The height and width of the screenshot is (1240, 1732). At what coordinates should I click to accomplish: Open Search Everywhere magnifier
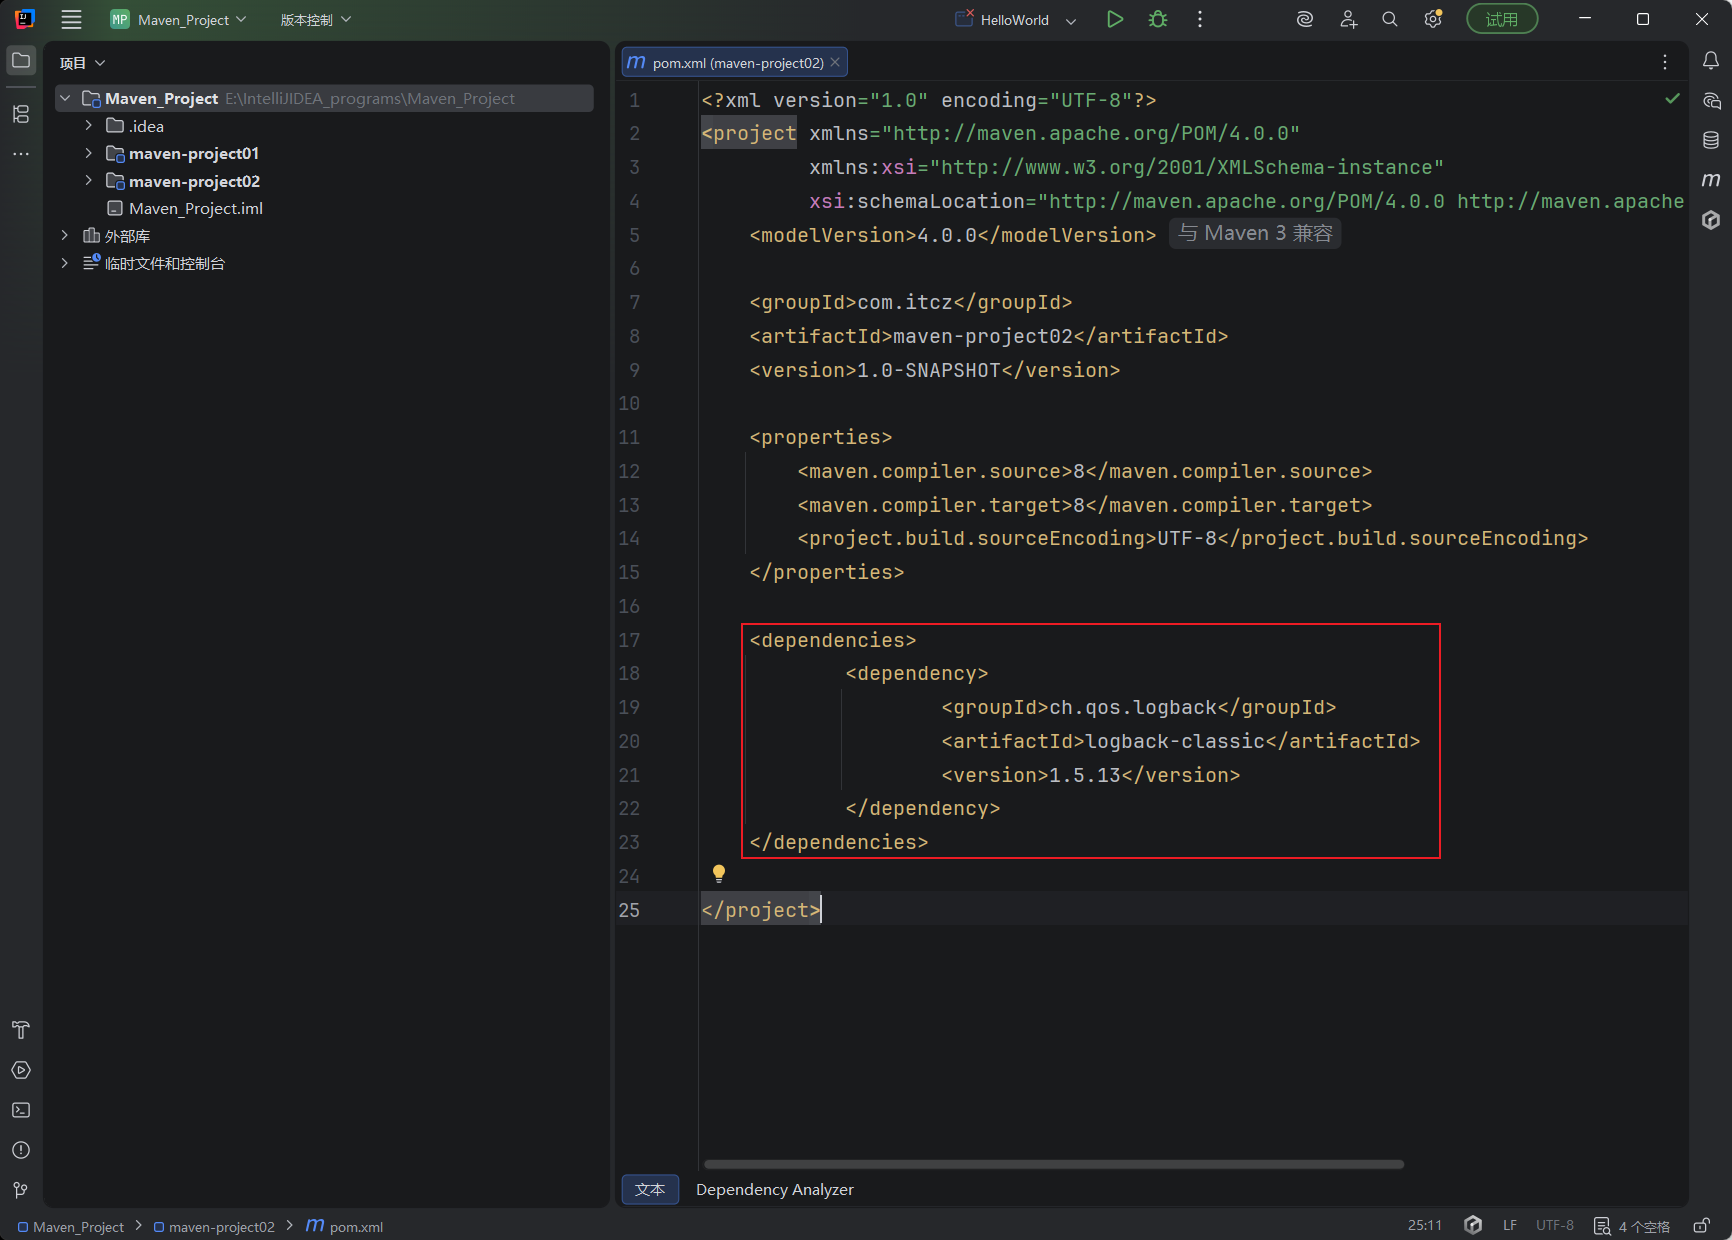(x=1390, y=19)
